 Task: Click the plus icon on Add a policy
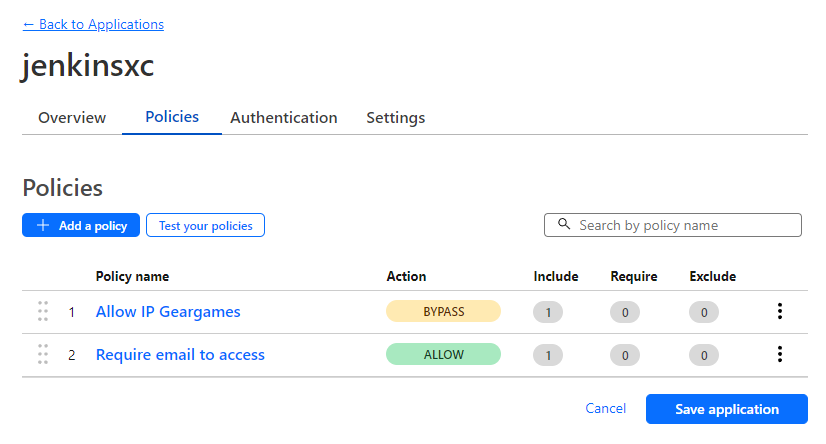(43, 226)
